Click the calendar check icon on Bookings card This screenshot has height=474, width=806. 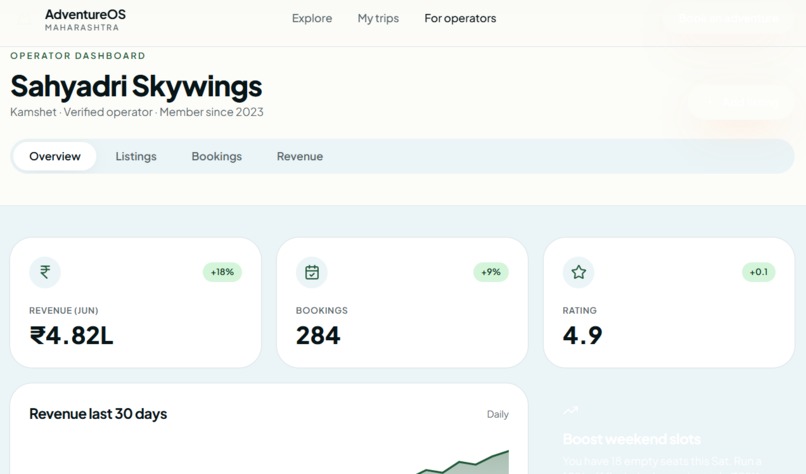pyautogui.click(x=312, y=272)
